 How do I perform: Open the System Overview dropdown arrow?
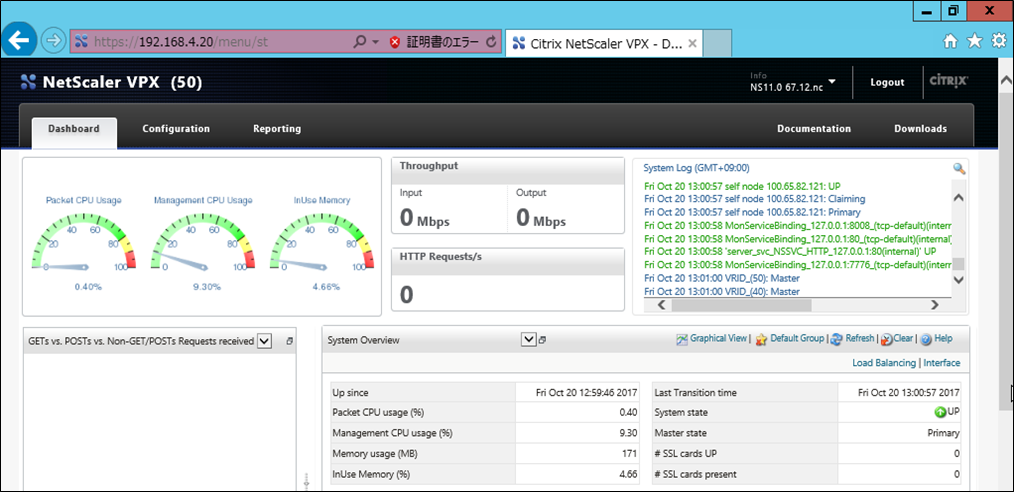coord(528,339)
